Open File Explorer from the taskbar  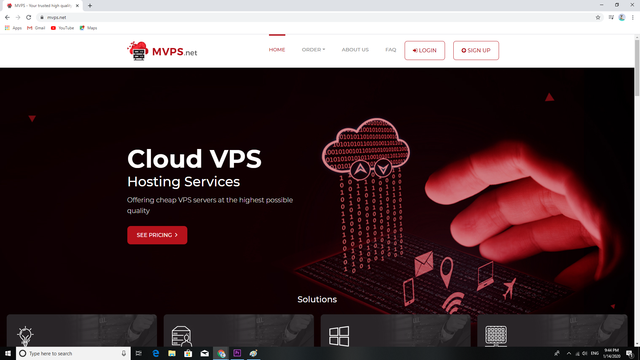coord(172,353)
